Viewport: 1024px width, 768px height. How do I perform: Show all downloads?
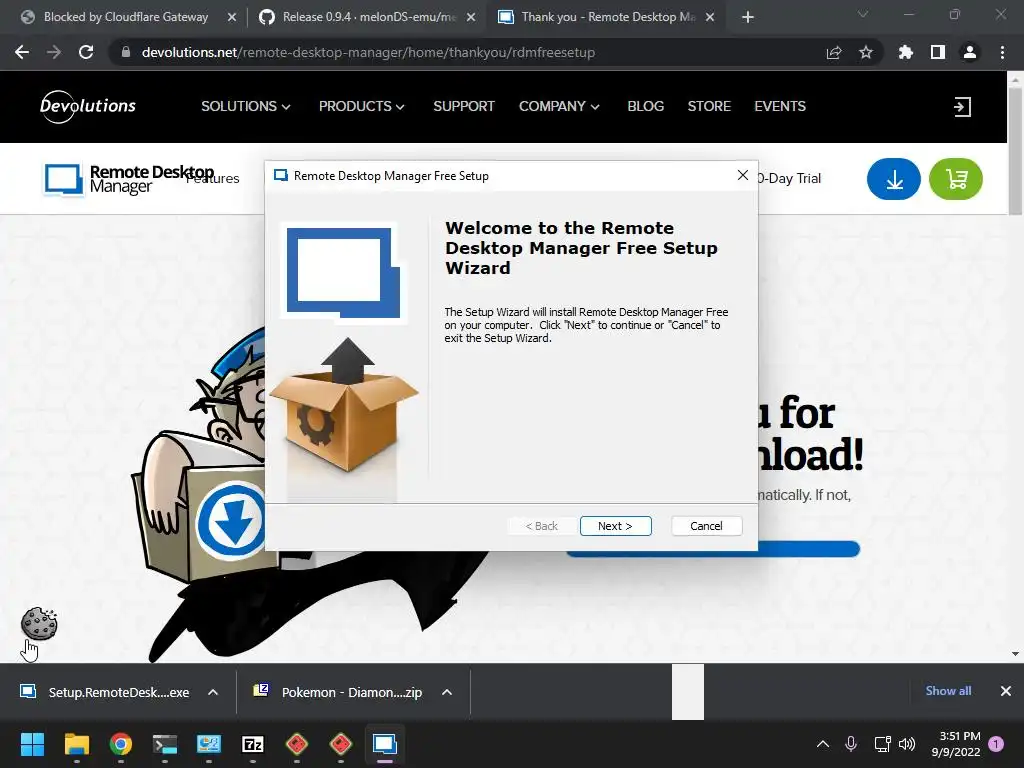point(948,690)
